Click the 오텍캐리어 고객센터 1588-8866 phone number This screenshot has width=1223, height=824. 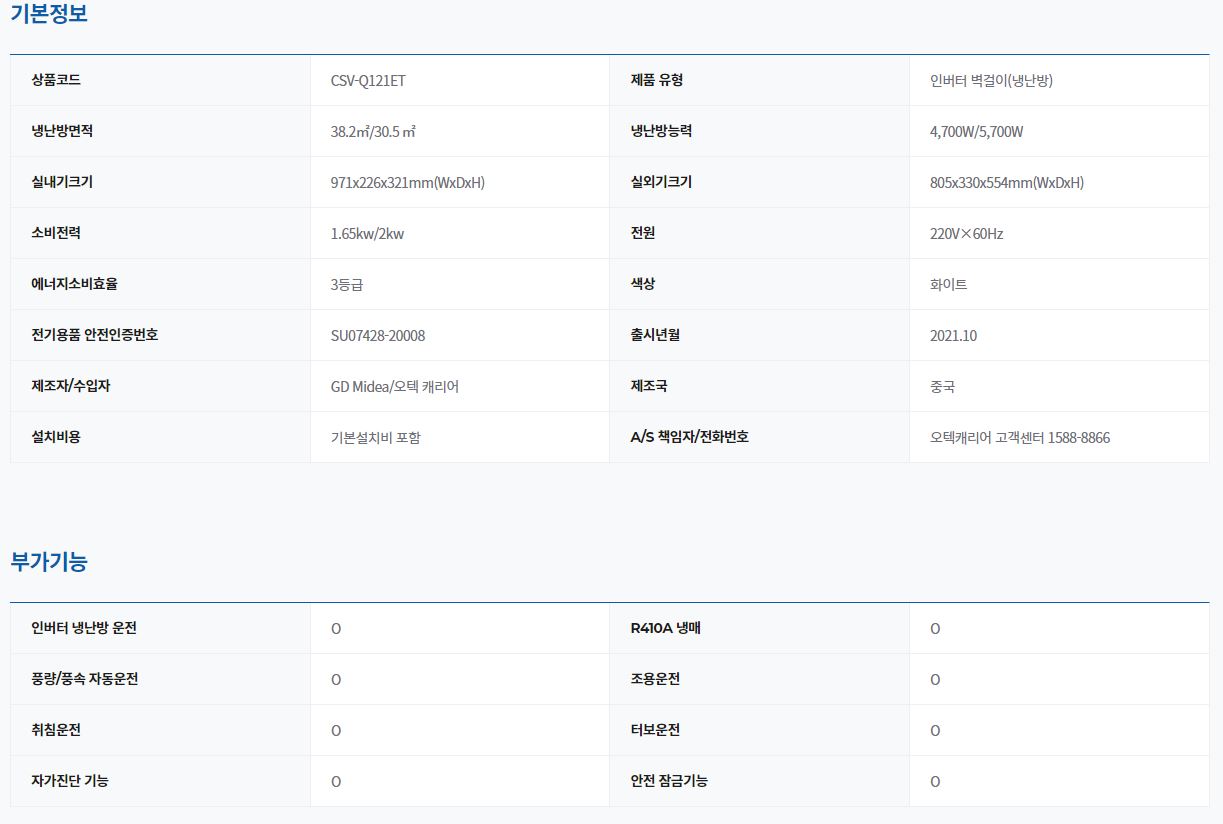[x=1019, y=438]
